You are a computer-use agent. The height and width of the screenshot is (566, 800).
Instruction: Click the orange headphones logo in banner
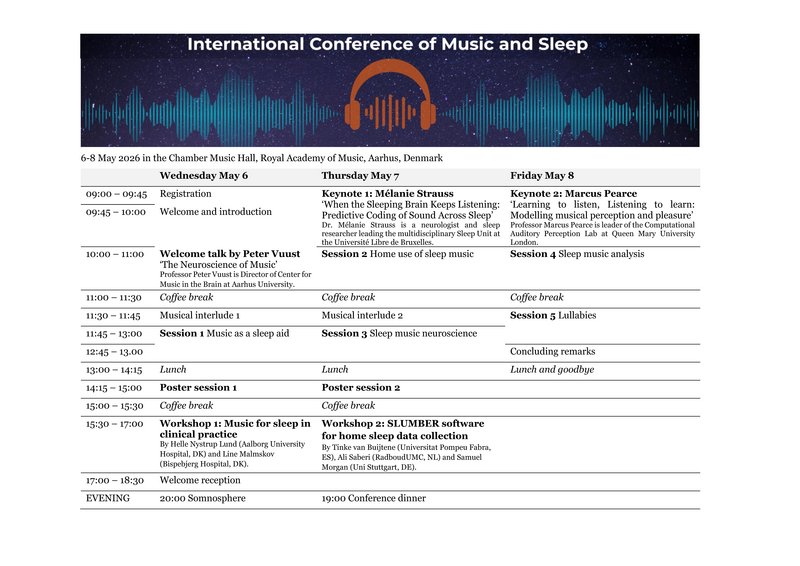(390, 97)
